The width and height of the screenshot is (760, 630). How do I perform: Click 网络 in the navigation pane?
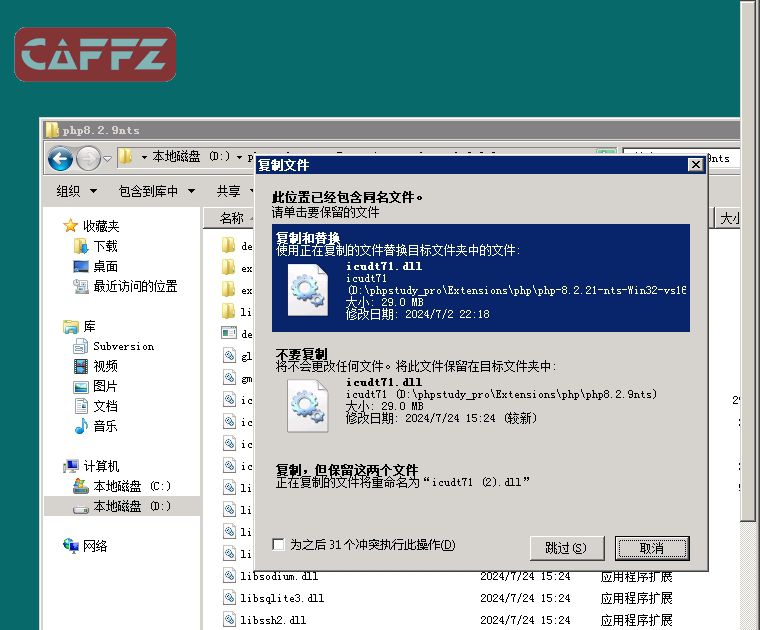coord(95,546)
